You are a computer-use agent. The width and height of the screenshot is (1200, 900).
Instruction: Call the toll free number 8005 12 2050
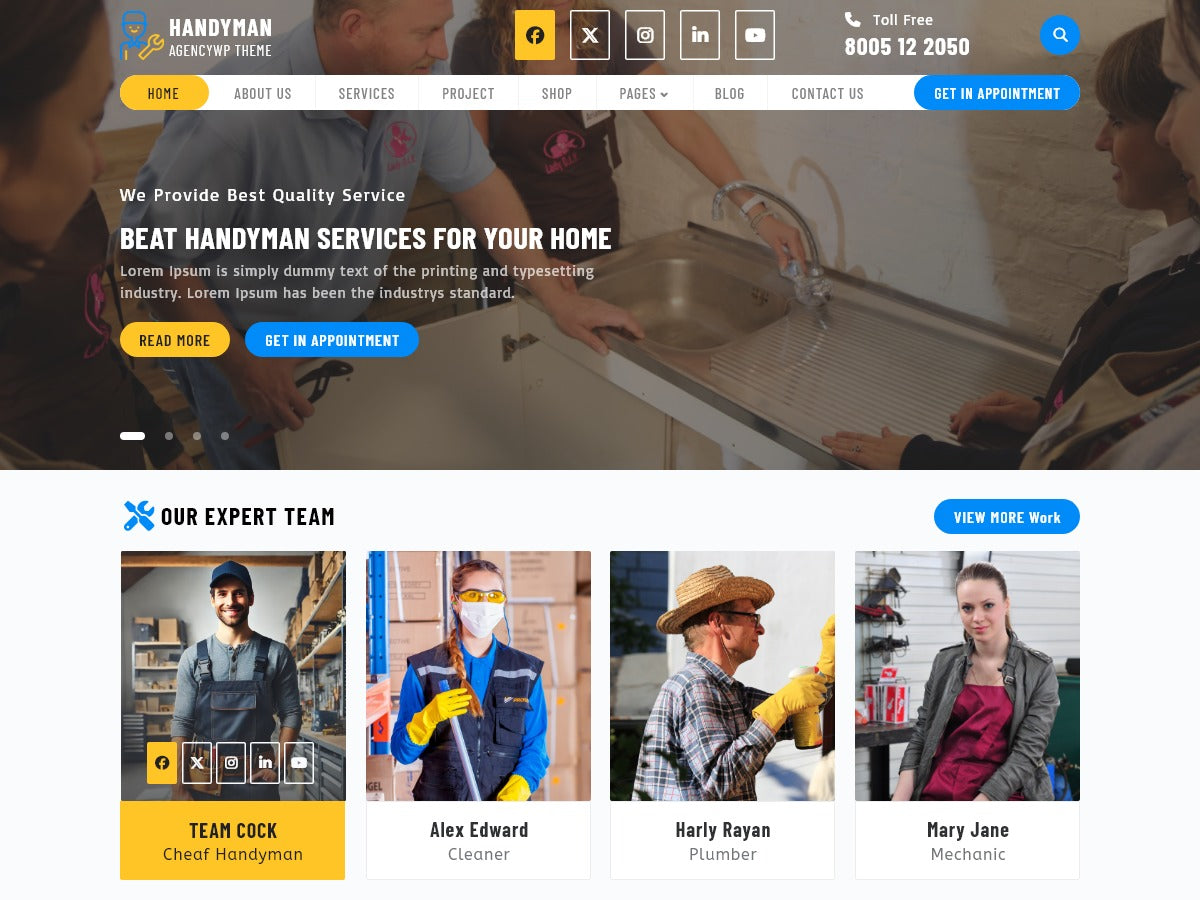pos(907,47)
